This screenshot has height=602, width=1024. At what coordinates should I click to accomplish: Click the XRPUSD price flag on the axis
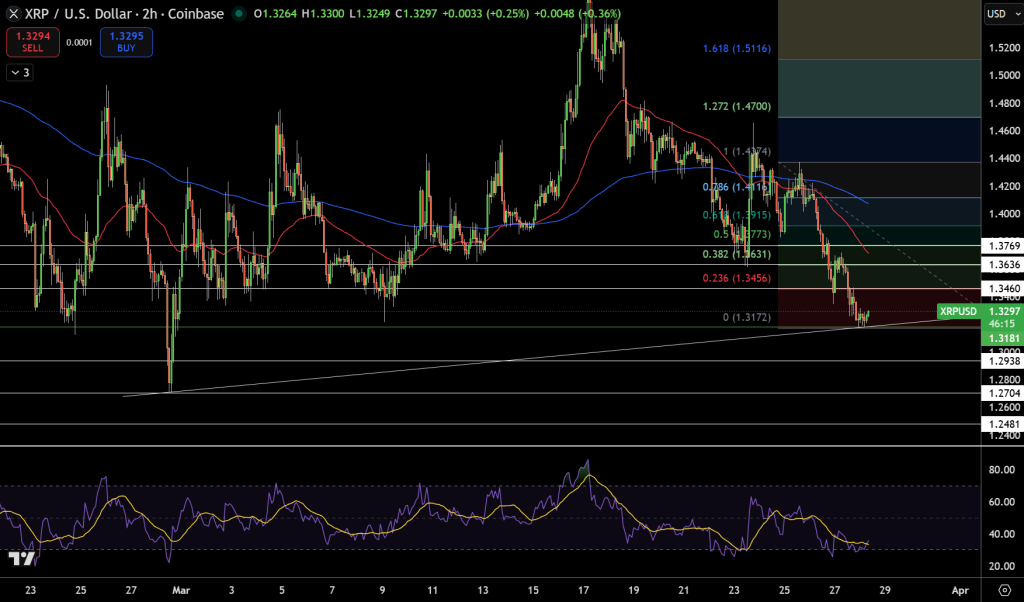tap(957, 311)
